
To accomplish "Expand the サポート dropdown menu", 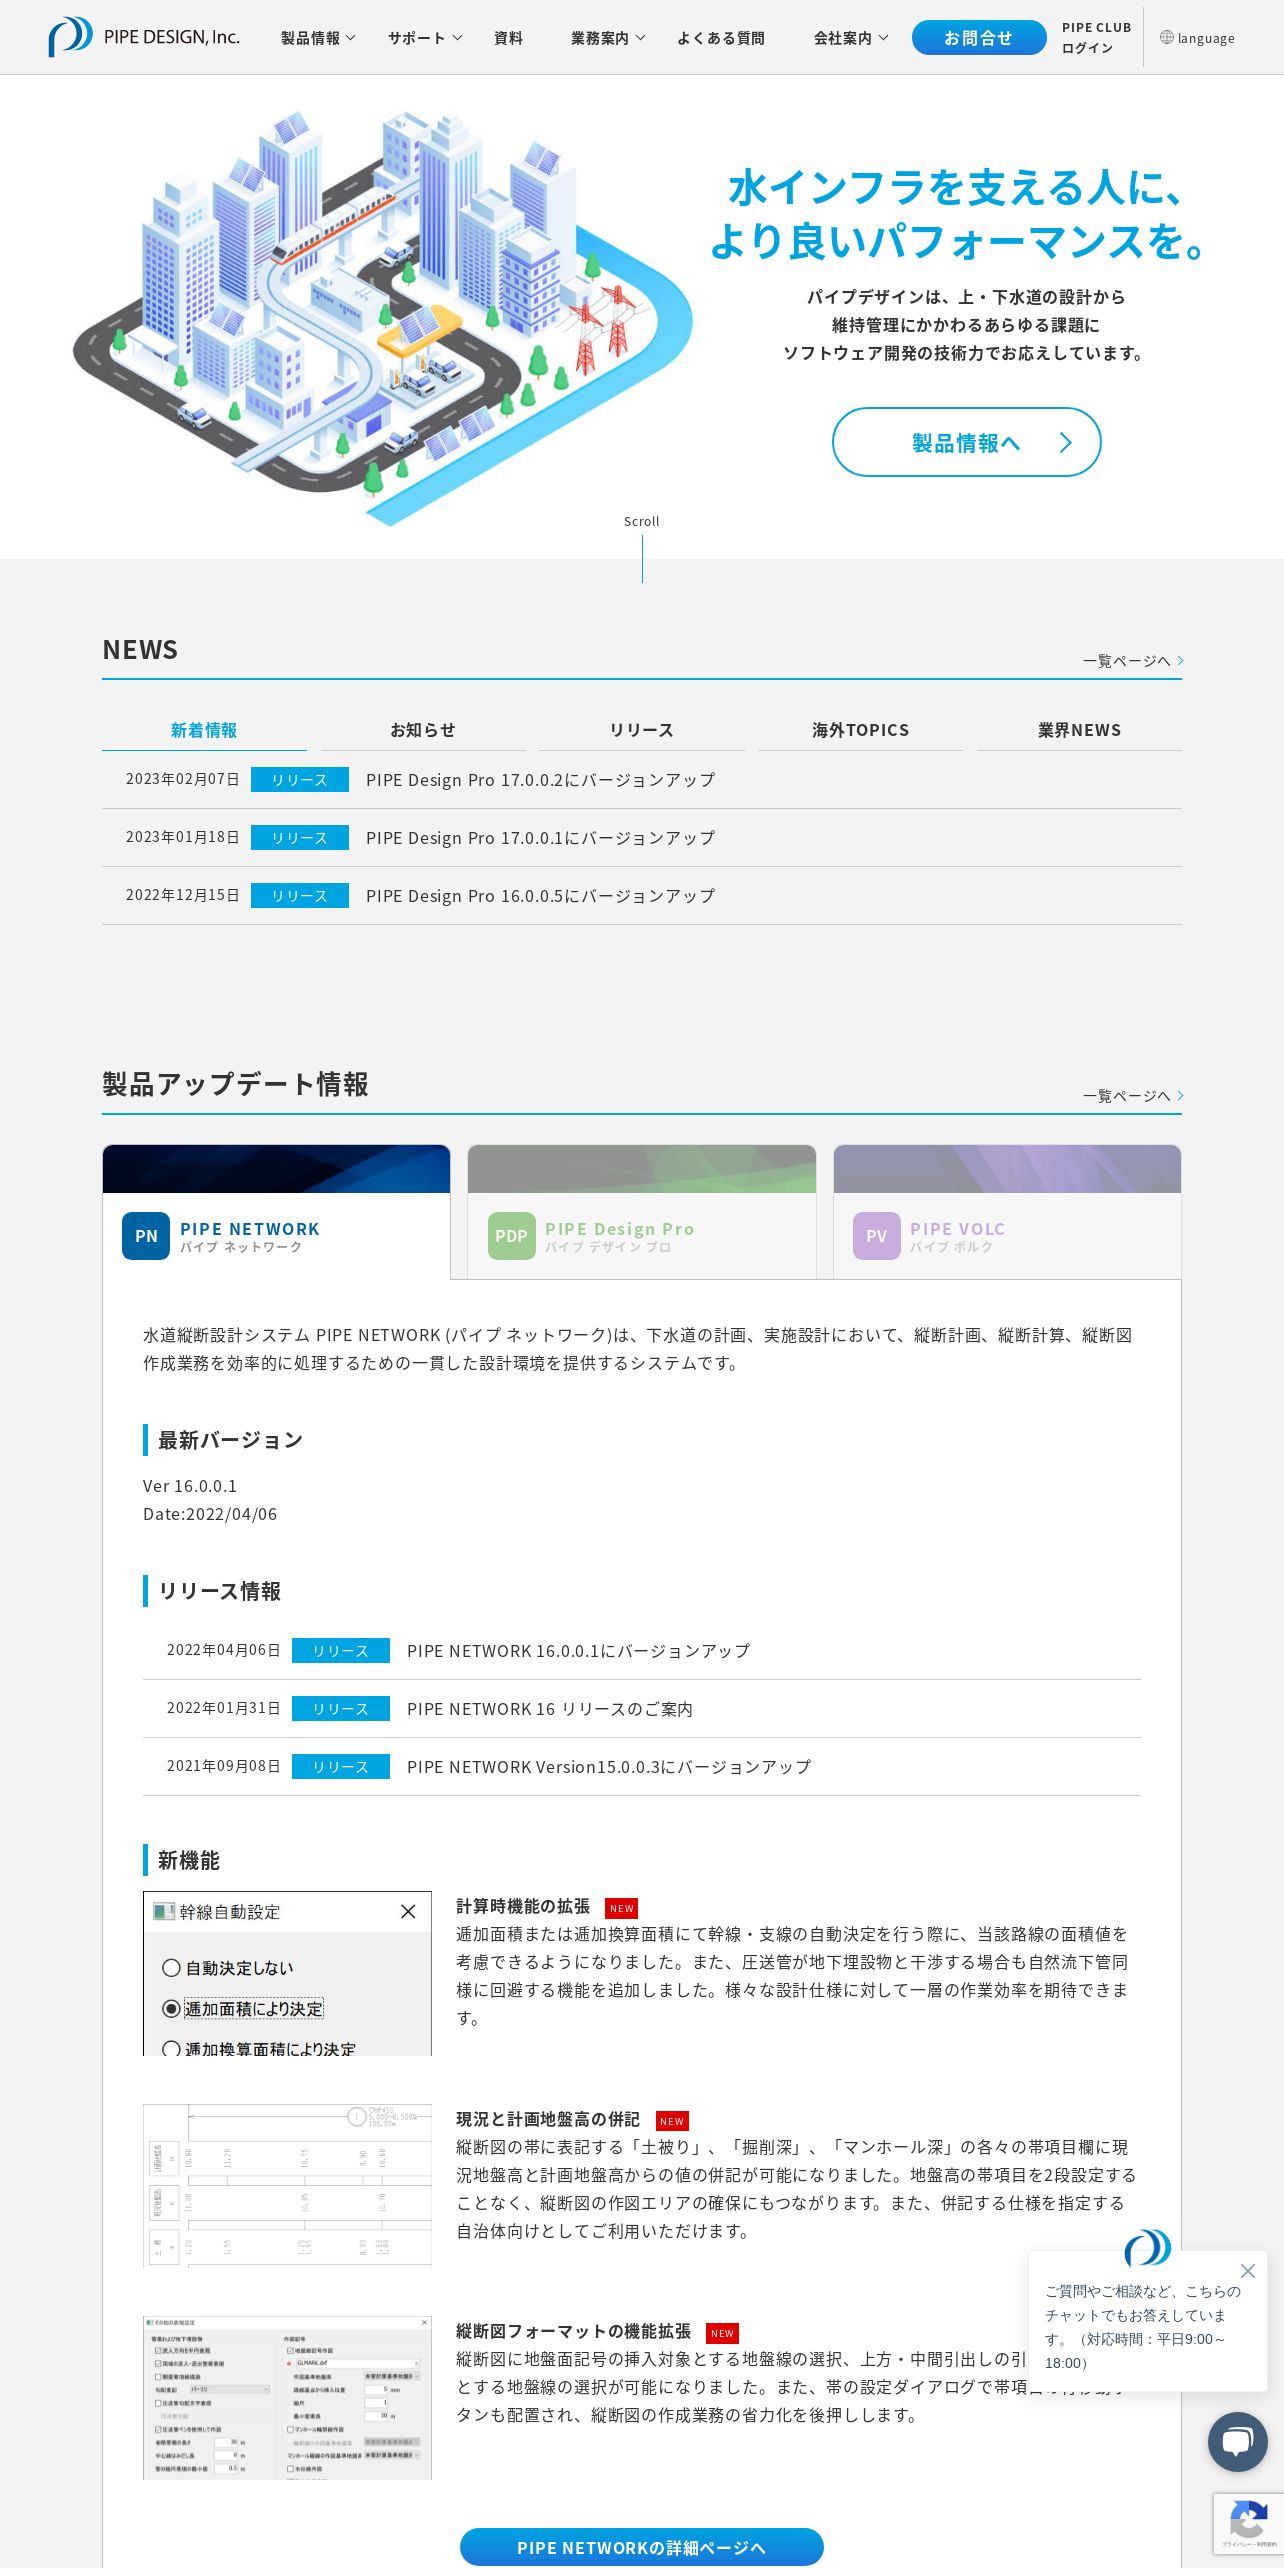I will (425, 38).
